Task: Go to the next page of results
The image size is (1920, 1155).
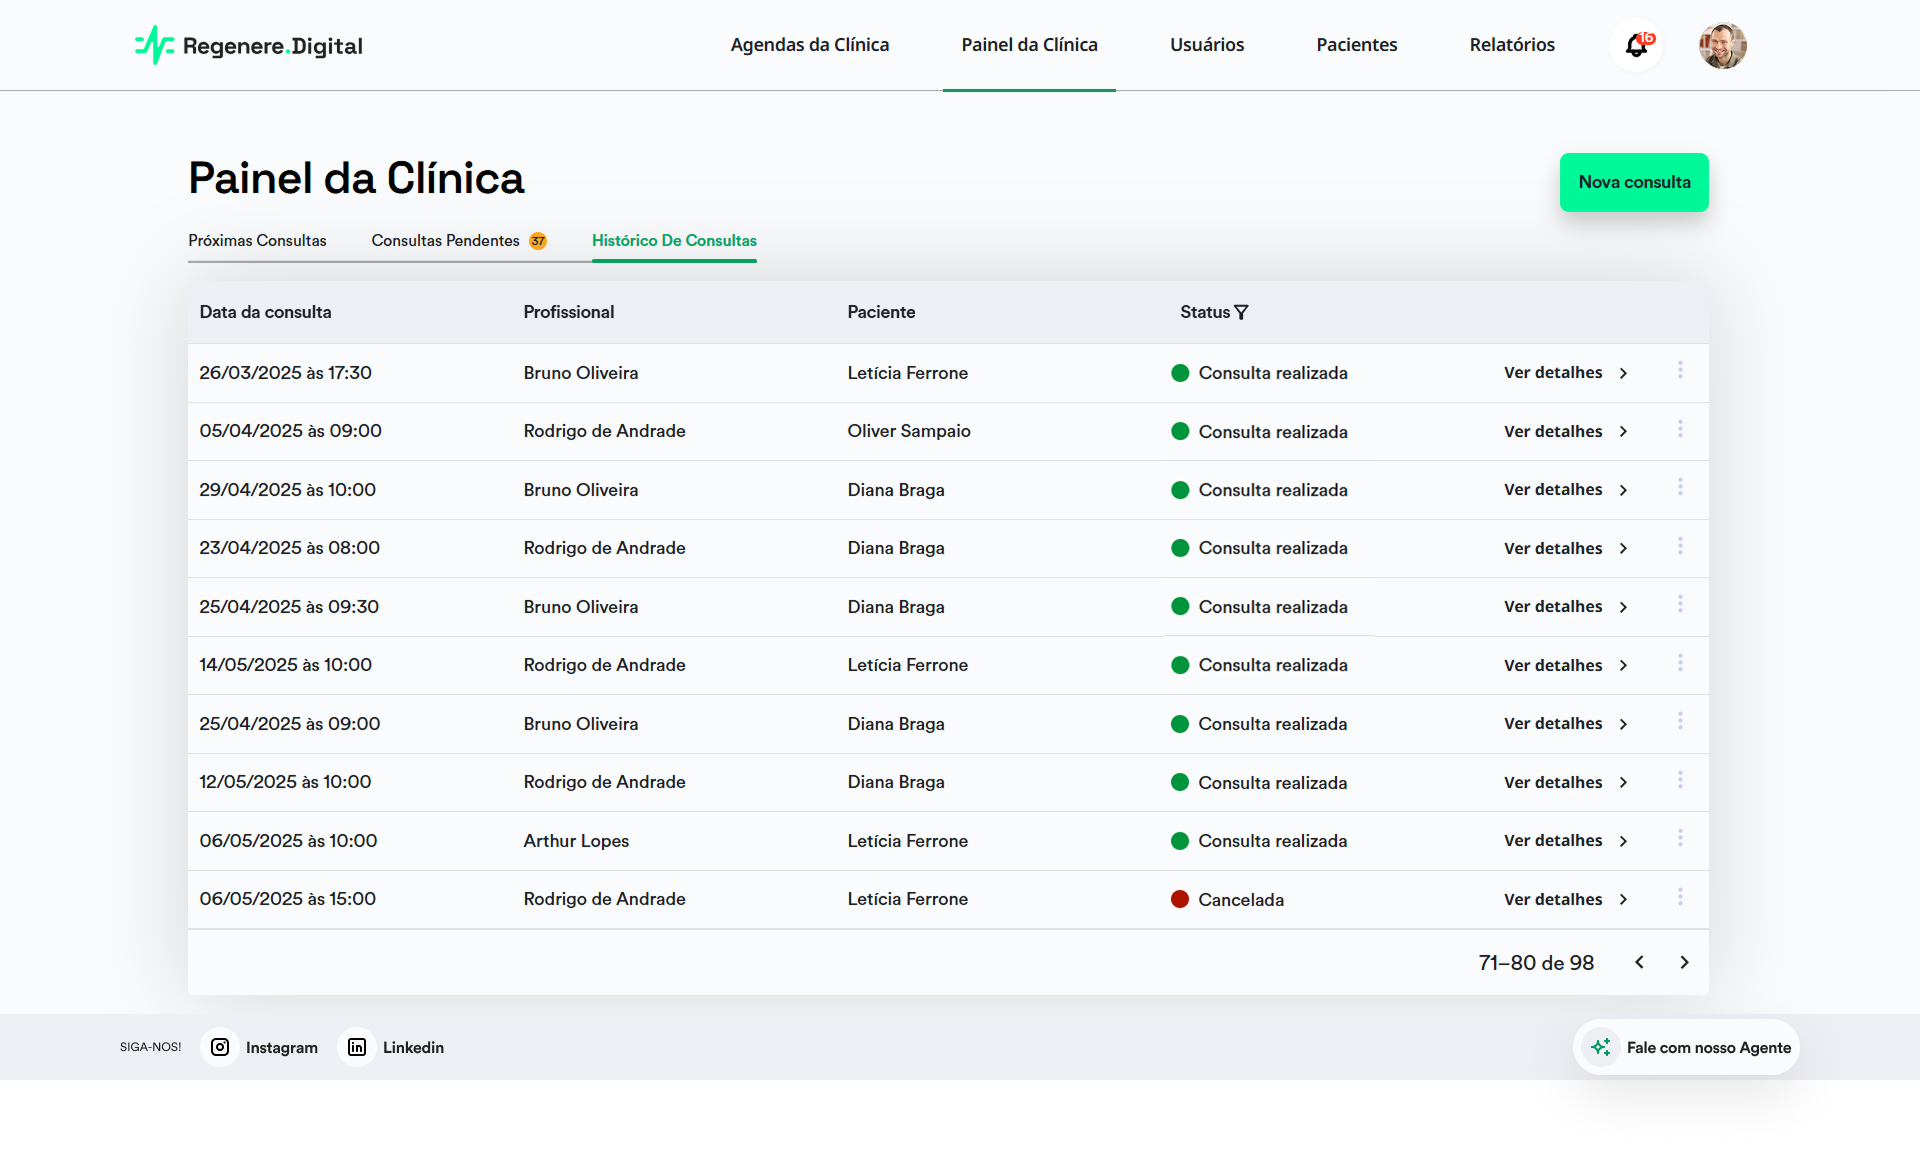Action: (1684, 962)
